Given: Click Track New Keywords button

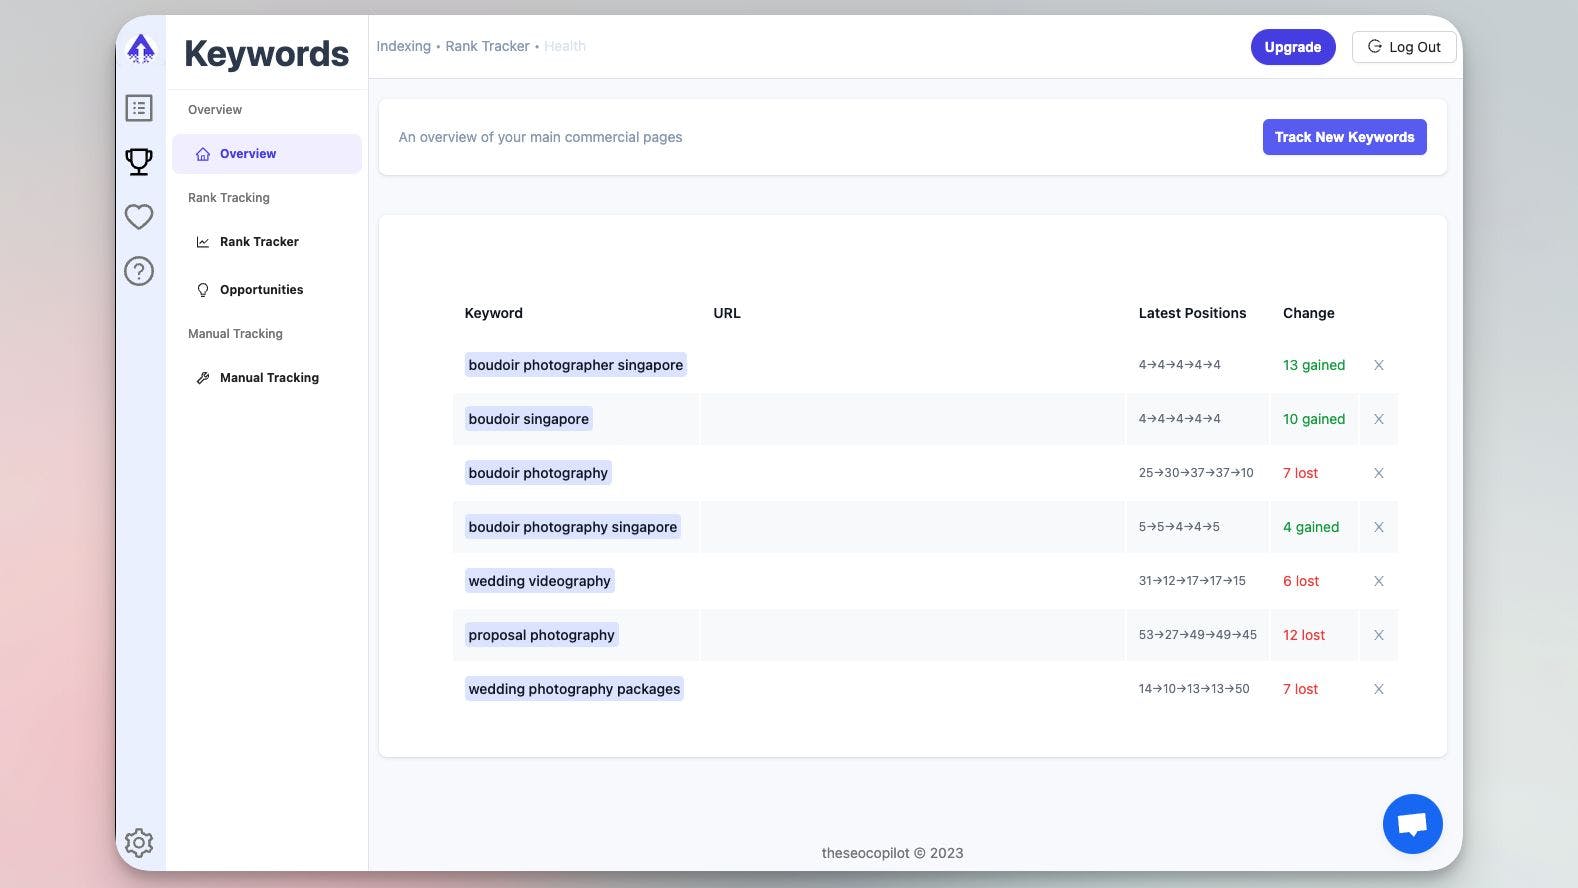Looking at the screenshot, I should click(x=1344, y=137).
